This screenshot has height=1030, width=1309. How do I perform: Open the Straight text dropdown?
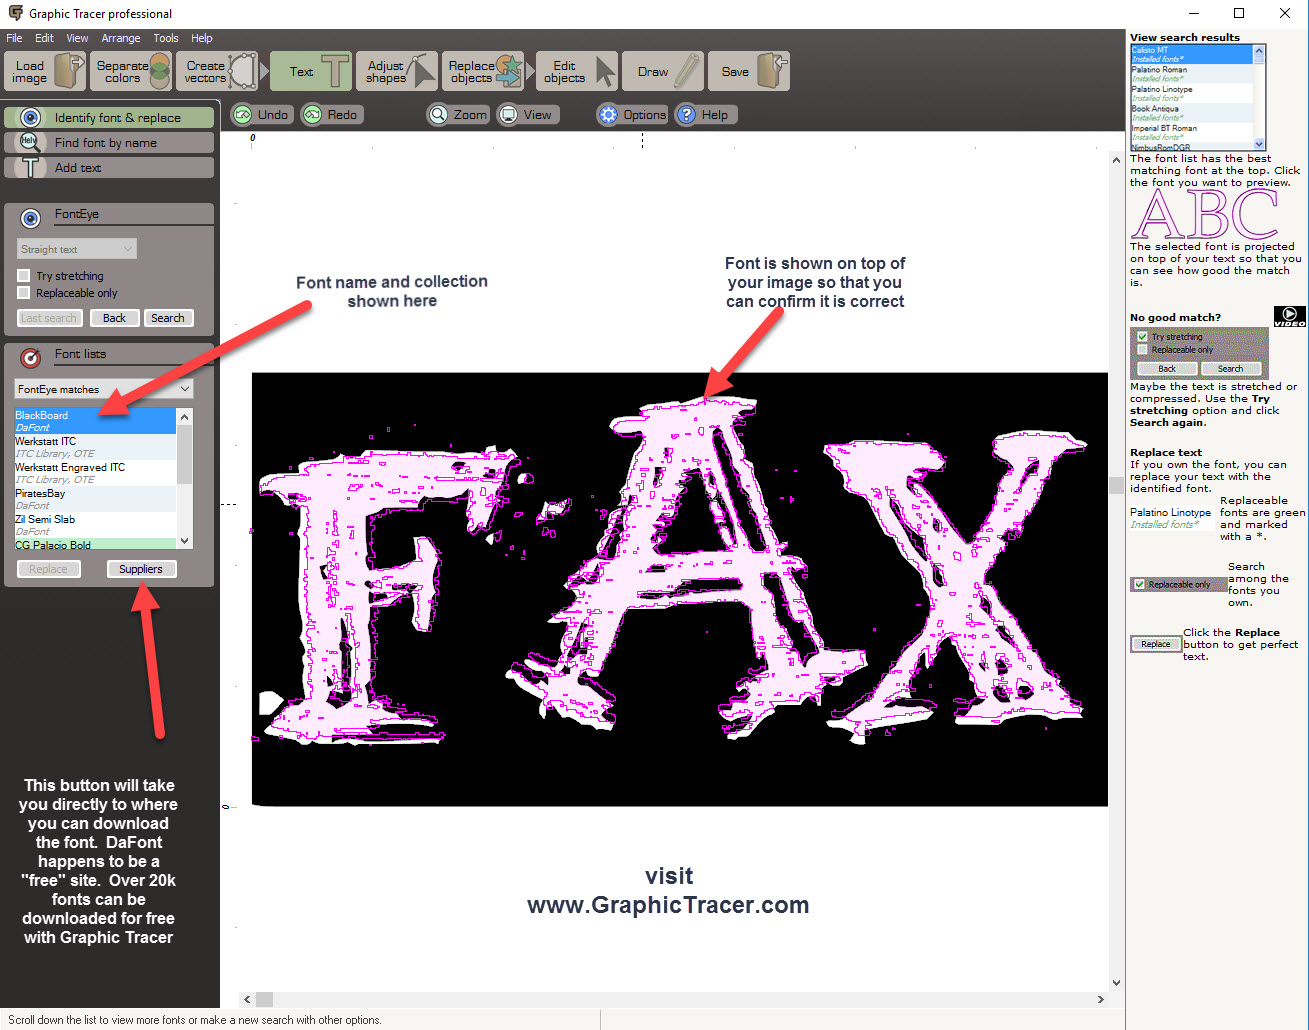(77, 249)
